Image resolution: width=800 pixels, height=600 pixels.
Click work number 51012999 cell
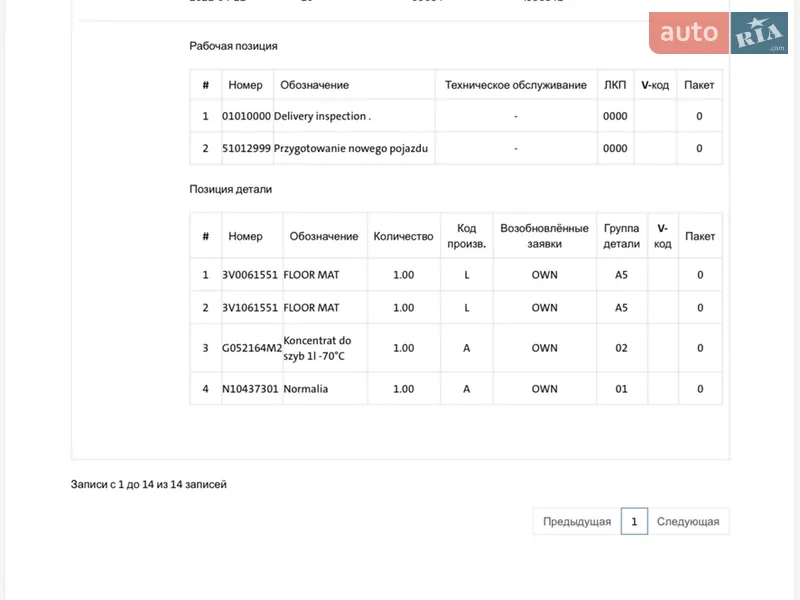[x=246, y=148]
